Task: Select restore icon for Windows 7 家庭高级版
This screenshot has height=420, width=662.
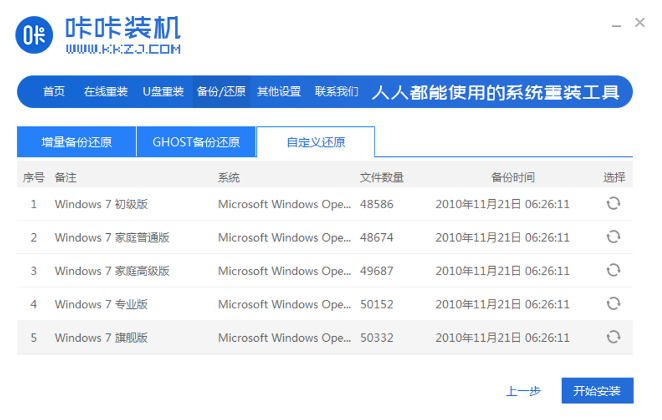Action: tap(613, 270)
